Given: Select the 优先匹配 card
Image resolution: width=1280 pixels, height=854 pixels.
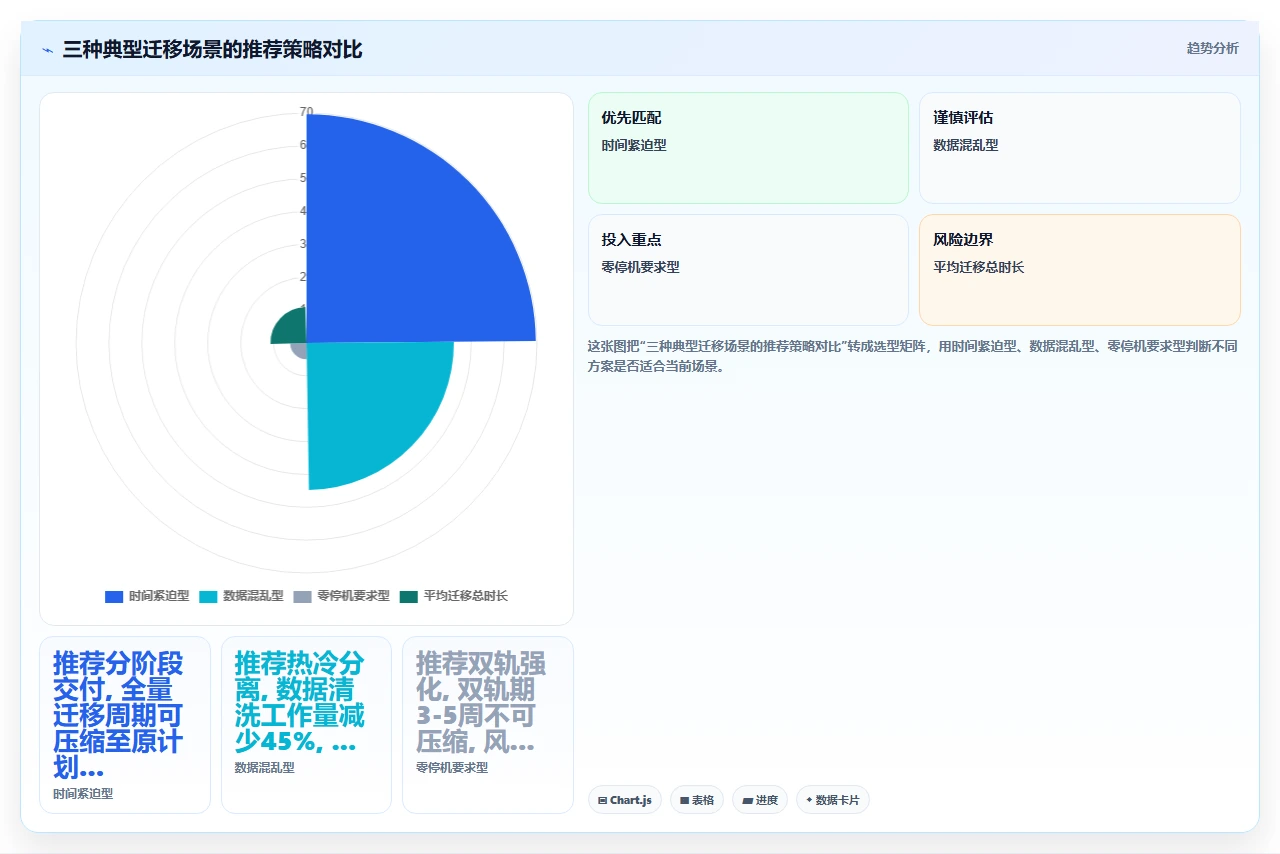Looking at the screenshot, I should coord(748,148).
